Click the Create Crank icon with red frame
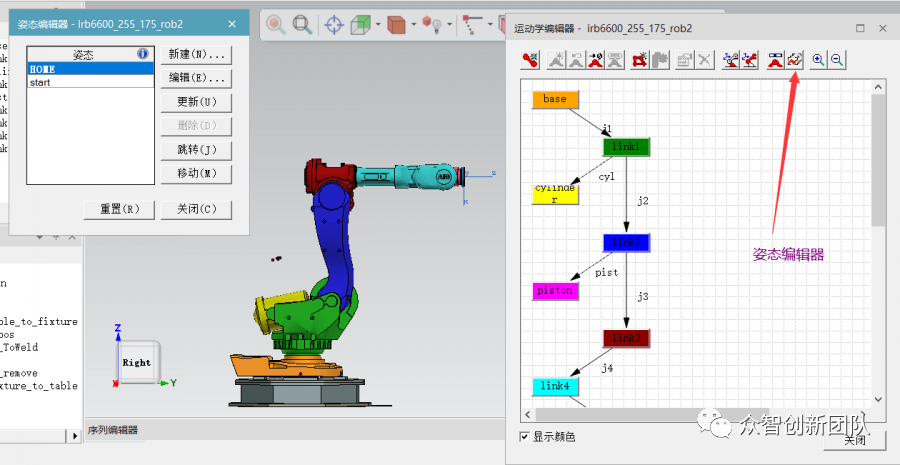Viewport: 900px width, 465px height. (x=639, y=60)
